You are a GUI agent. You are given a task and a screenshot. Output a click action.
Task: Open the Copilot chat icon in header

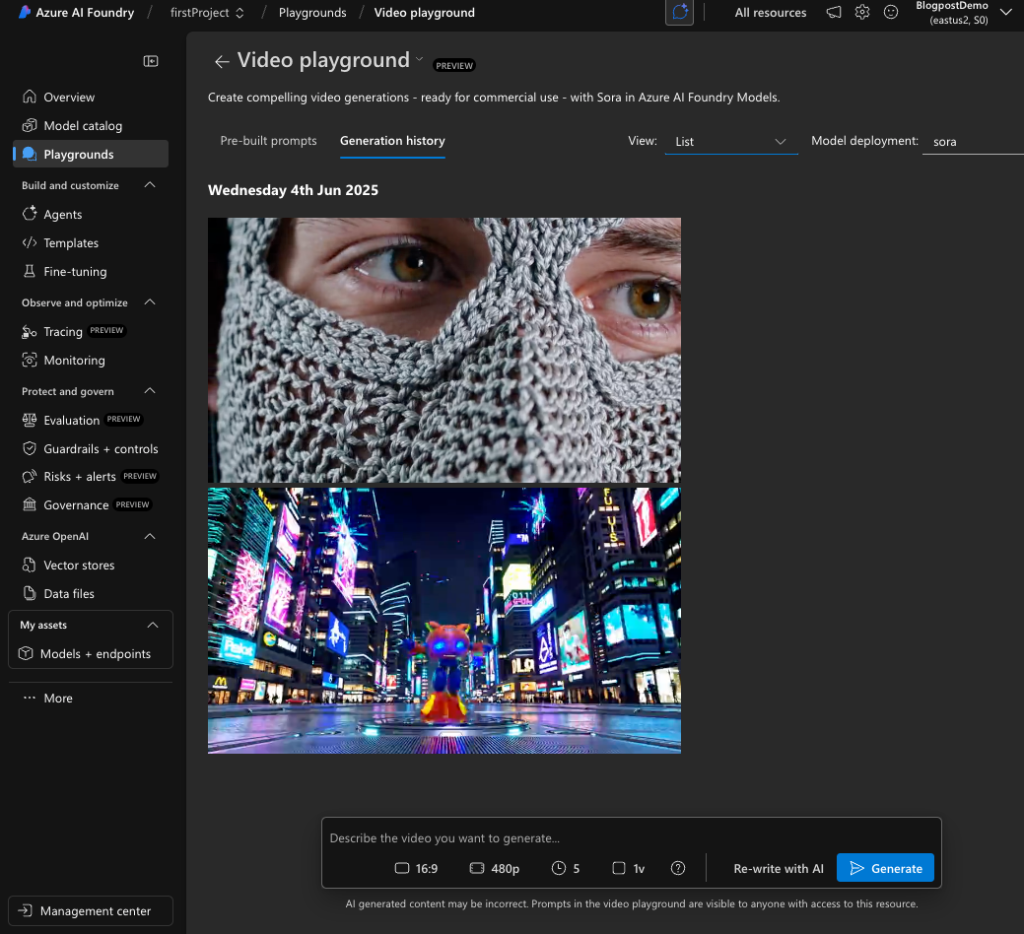pyautogui.click(x=679, y=13)
